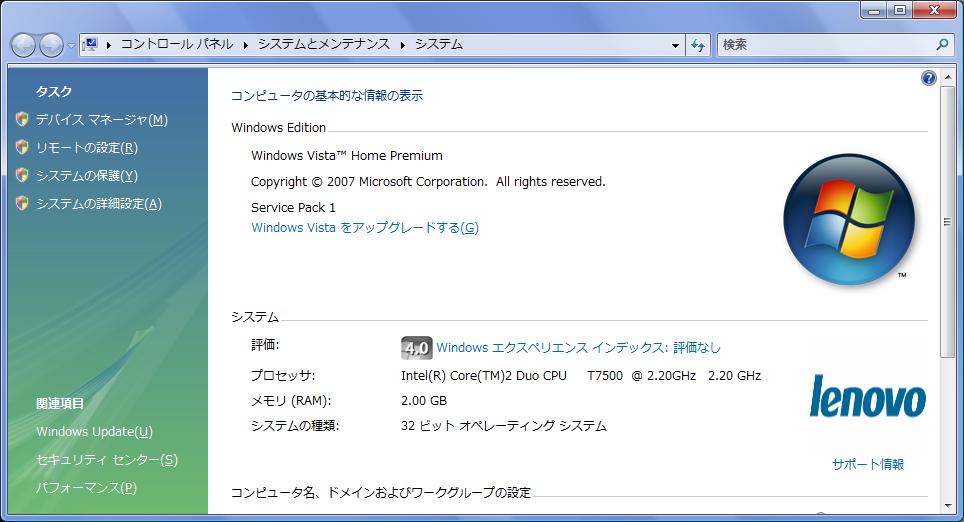
Task: Select 32 ビット オペレーティング システム text
Action: 504,425
